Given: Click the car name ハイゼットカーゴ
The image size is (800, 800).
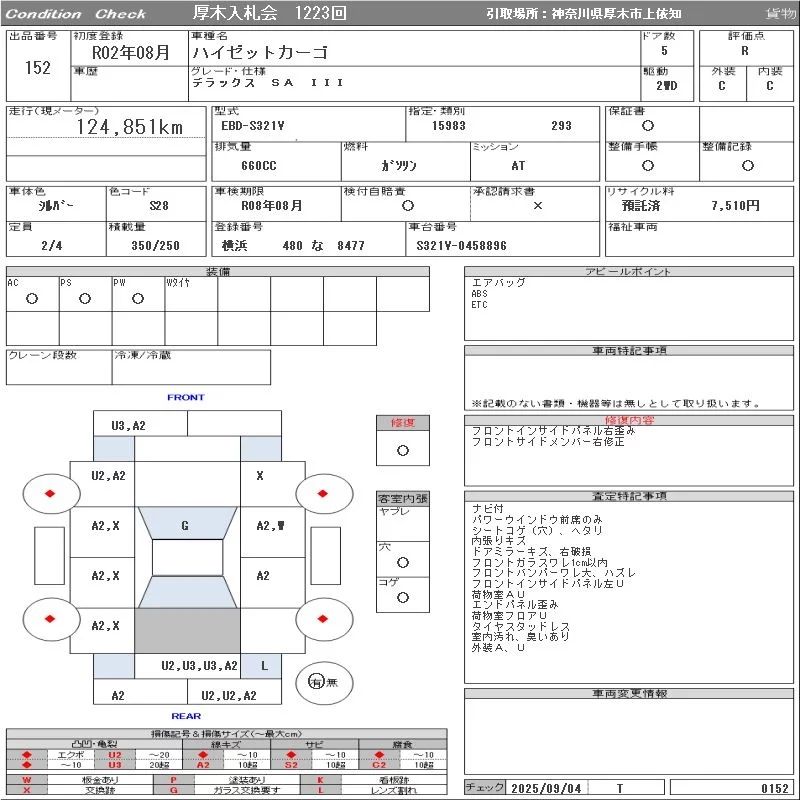Looking at the screenshot, I should pos(260,53).
